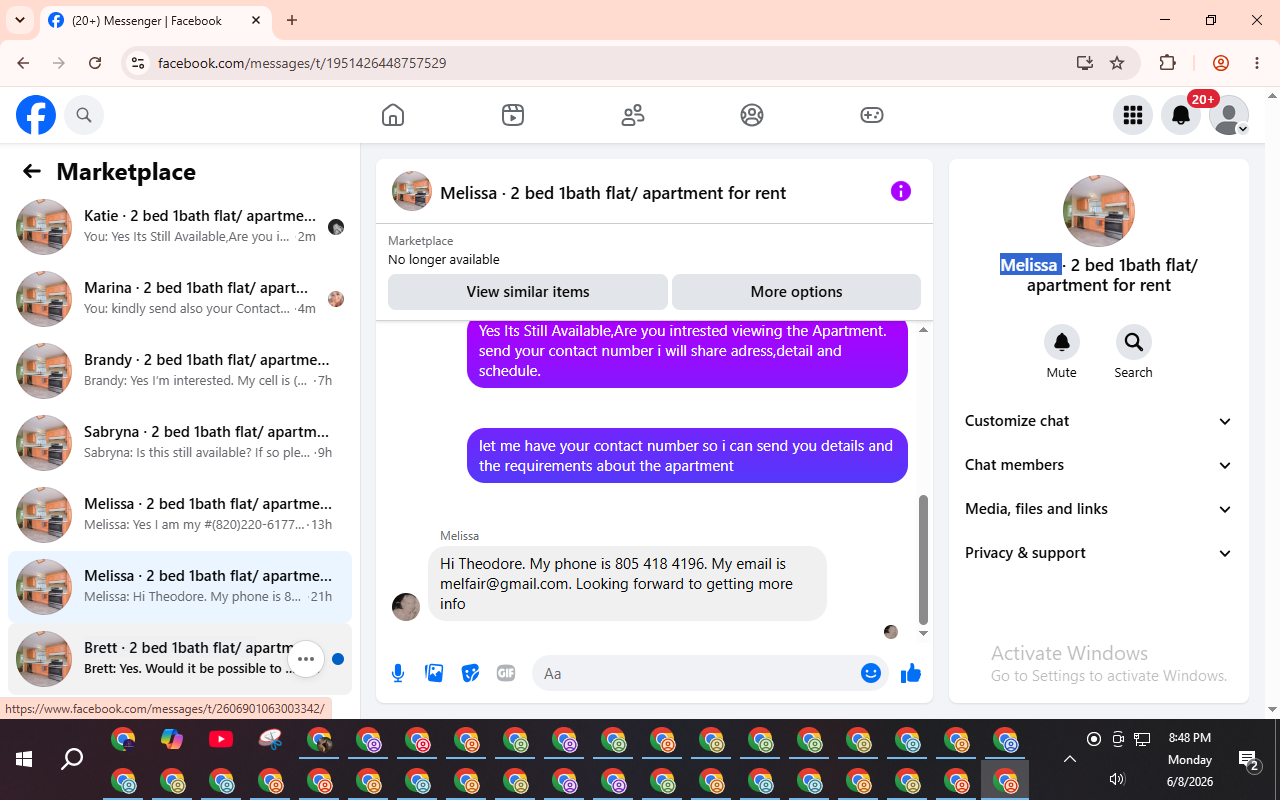The height and width of the screenshot is (800, 1280).
Task: Click the purple conversation information icon
Action: [x=901, y=191]
